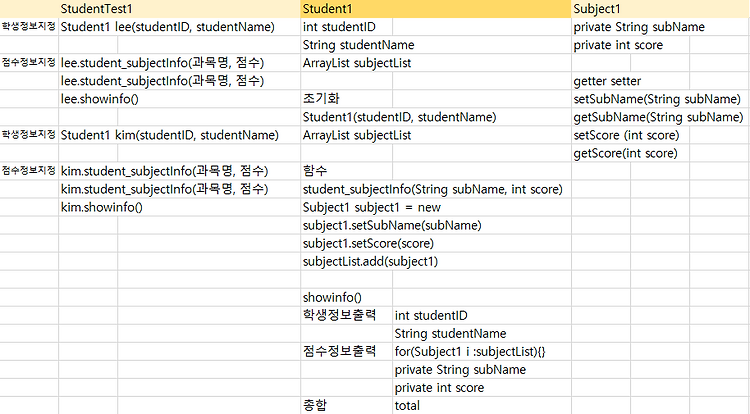Click cell 'subjectList.add(subject1)'
This screenshot has width=750, height=414.
click(370, 261)
